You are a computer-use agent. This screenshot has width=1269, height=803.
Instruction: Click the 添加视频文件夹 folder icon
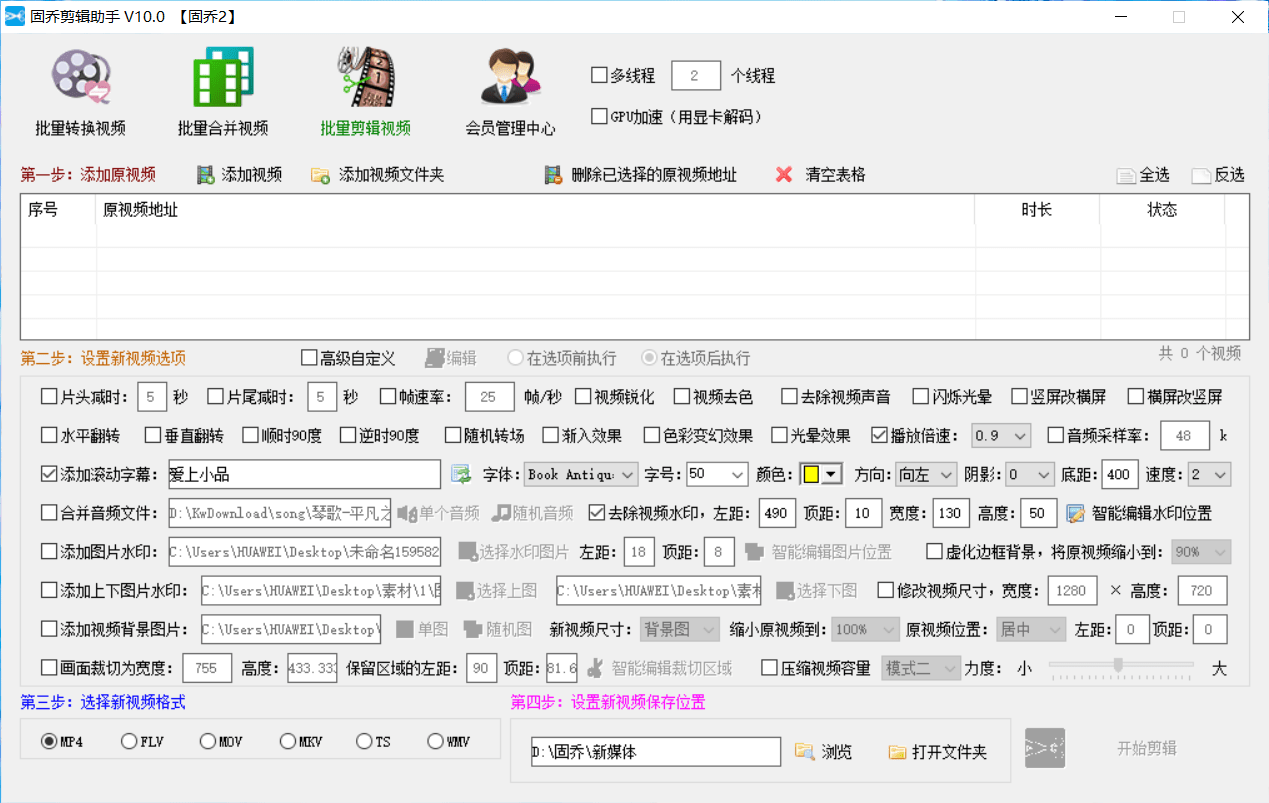(321, 175)
